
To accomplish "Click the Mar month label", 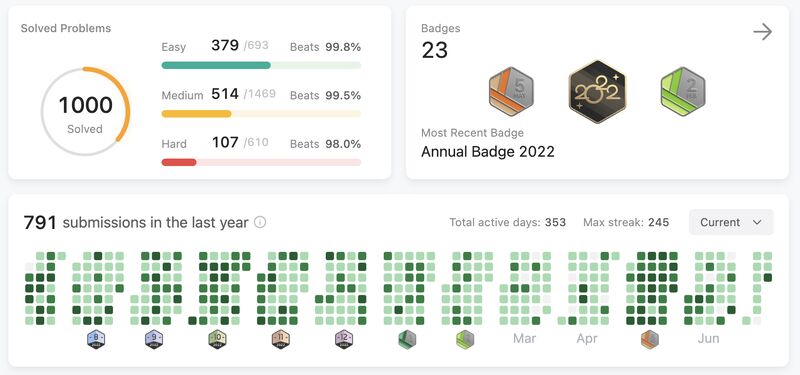I will click(x=524, y=338).
